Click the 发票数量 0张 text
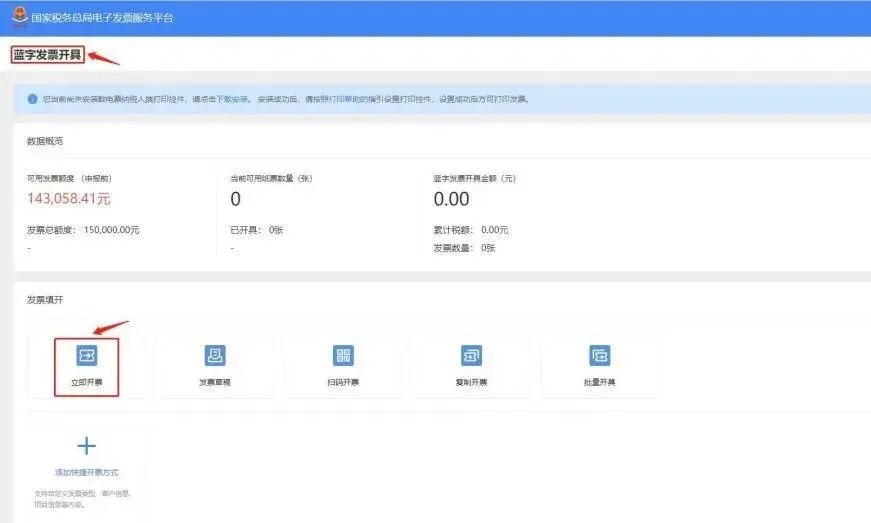This screenshot has height=523, width=871. (464, 248)
